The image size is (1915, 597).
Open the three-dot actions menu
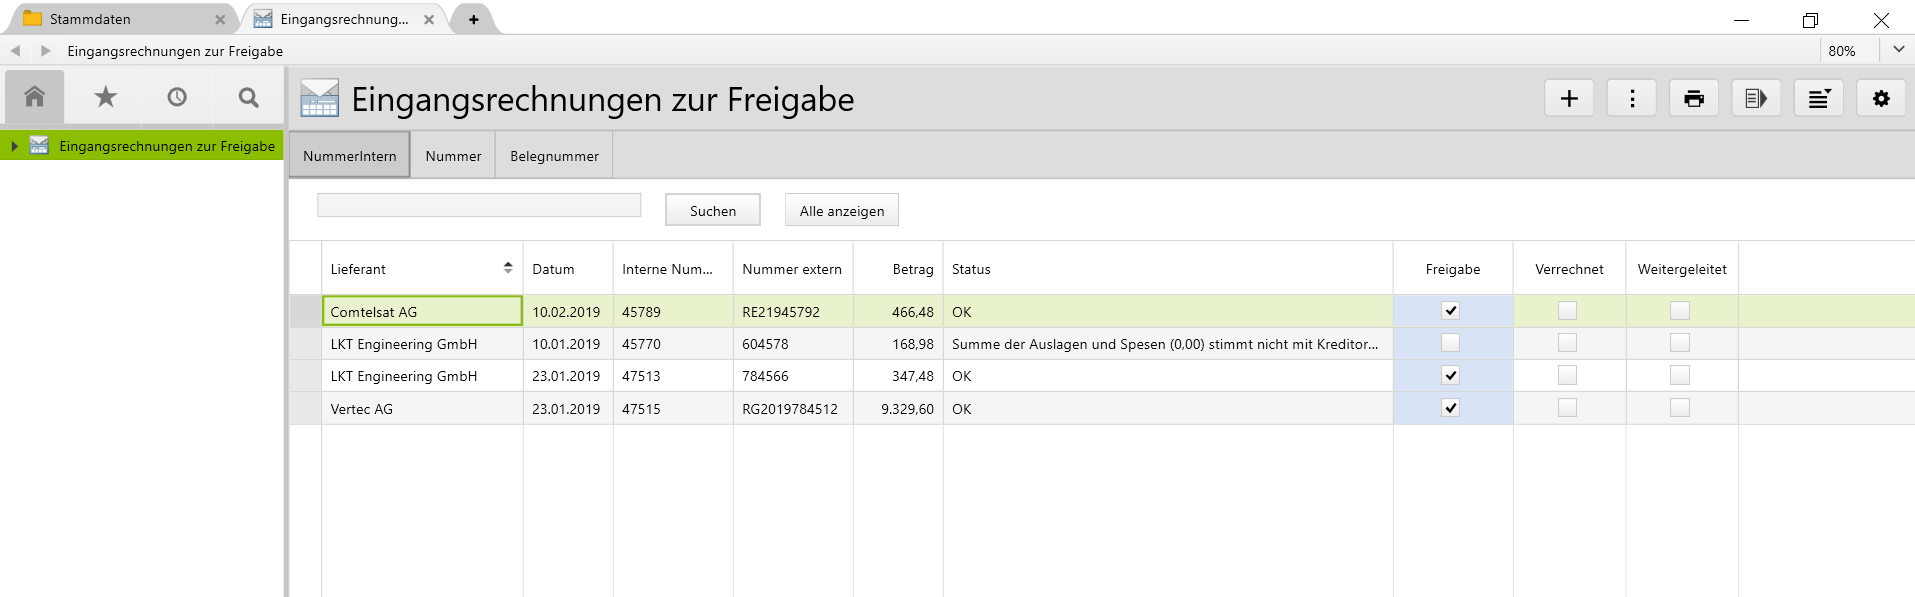pyautogui.click(x=1632, y=98)
